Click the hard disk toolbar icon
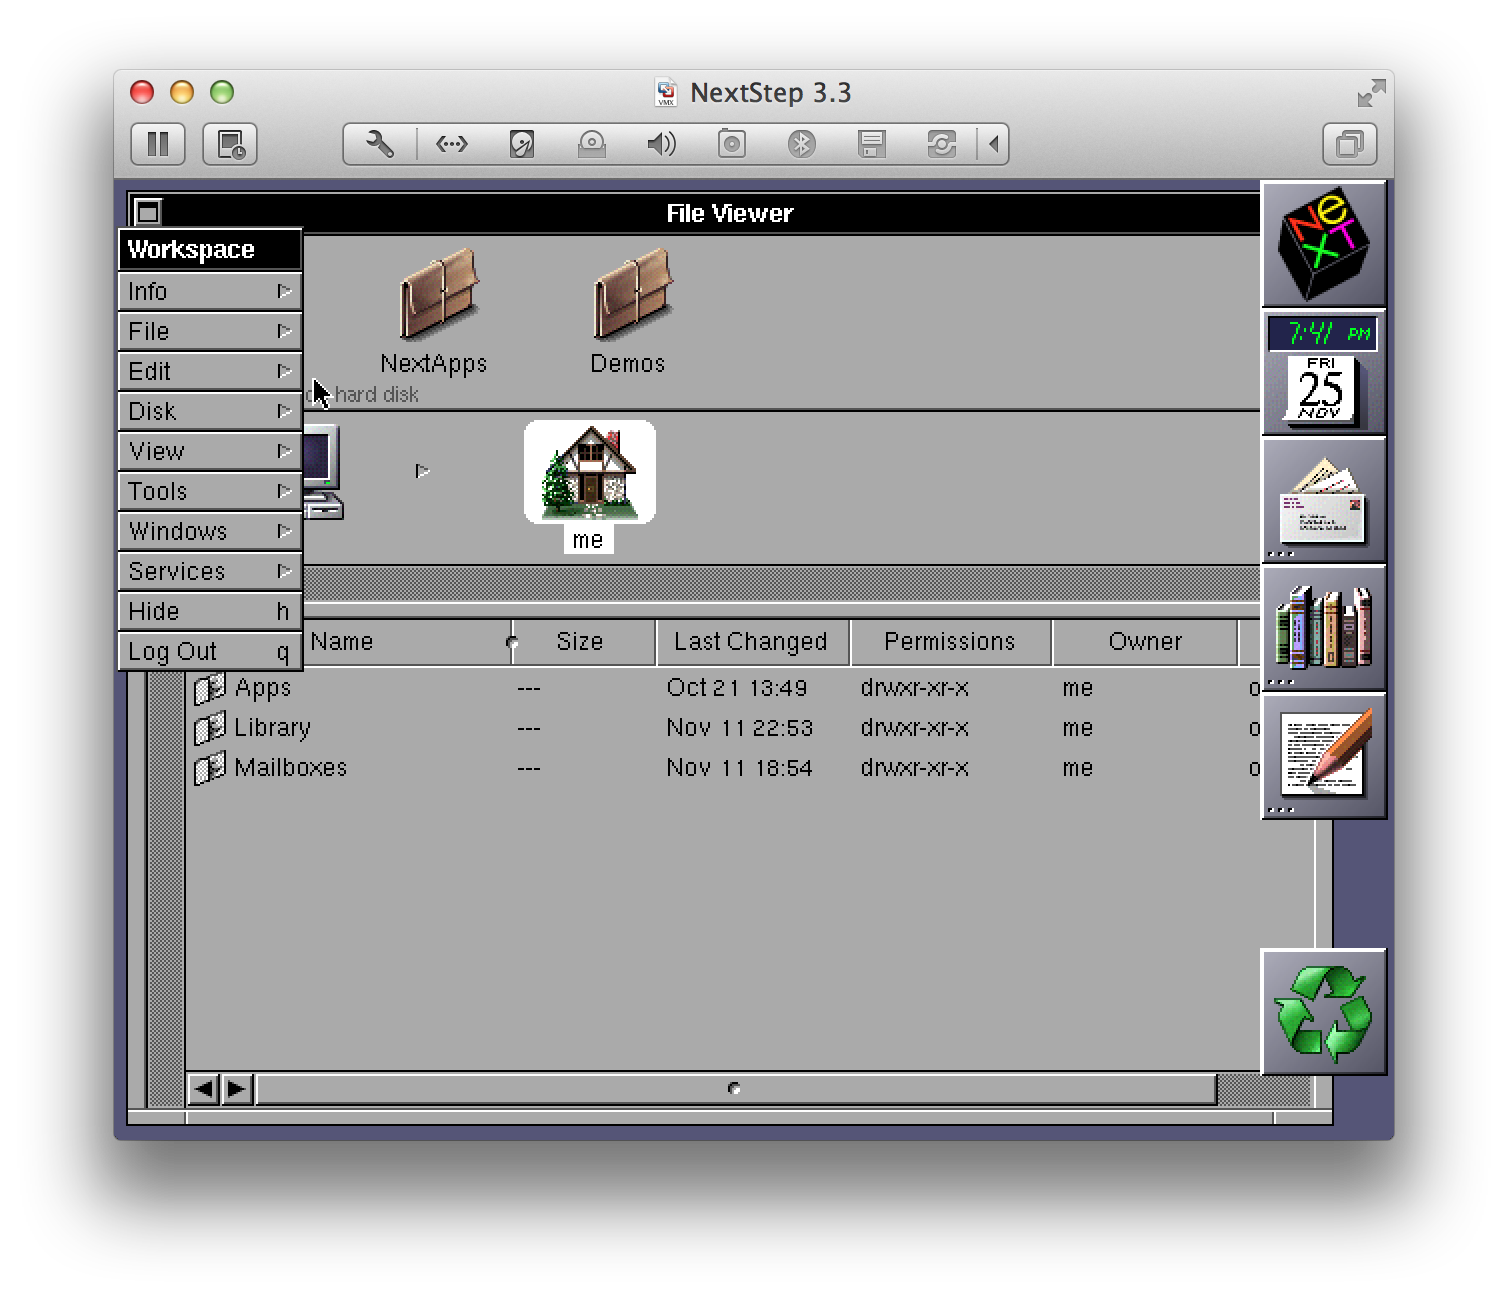This screenshot has height=1298, width=1508. point(522,144)
